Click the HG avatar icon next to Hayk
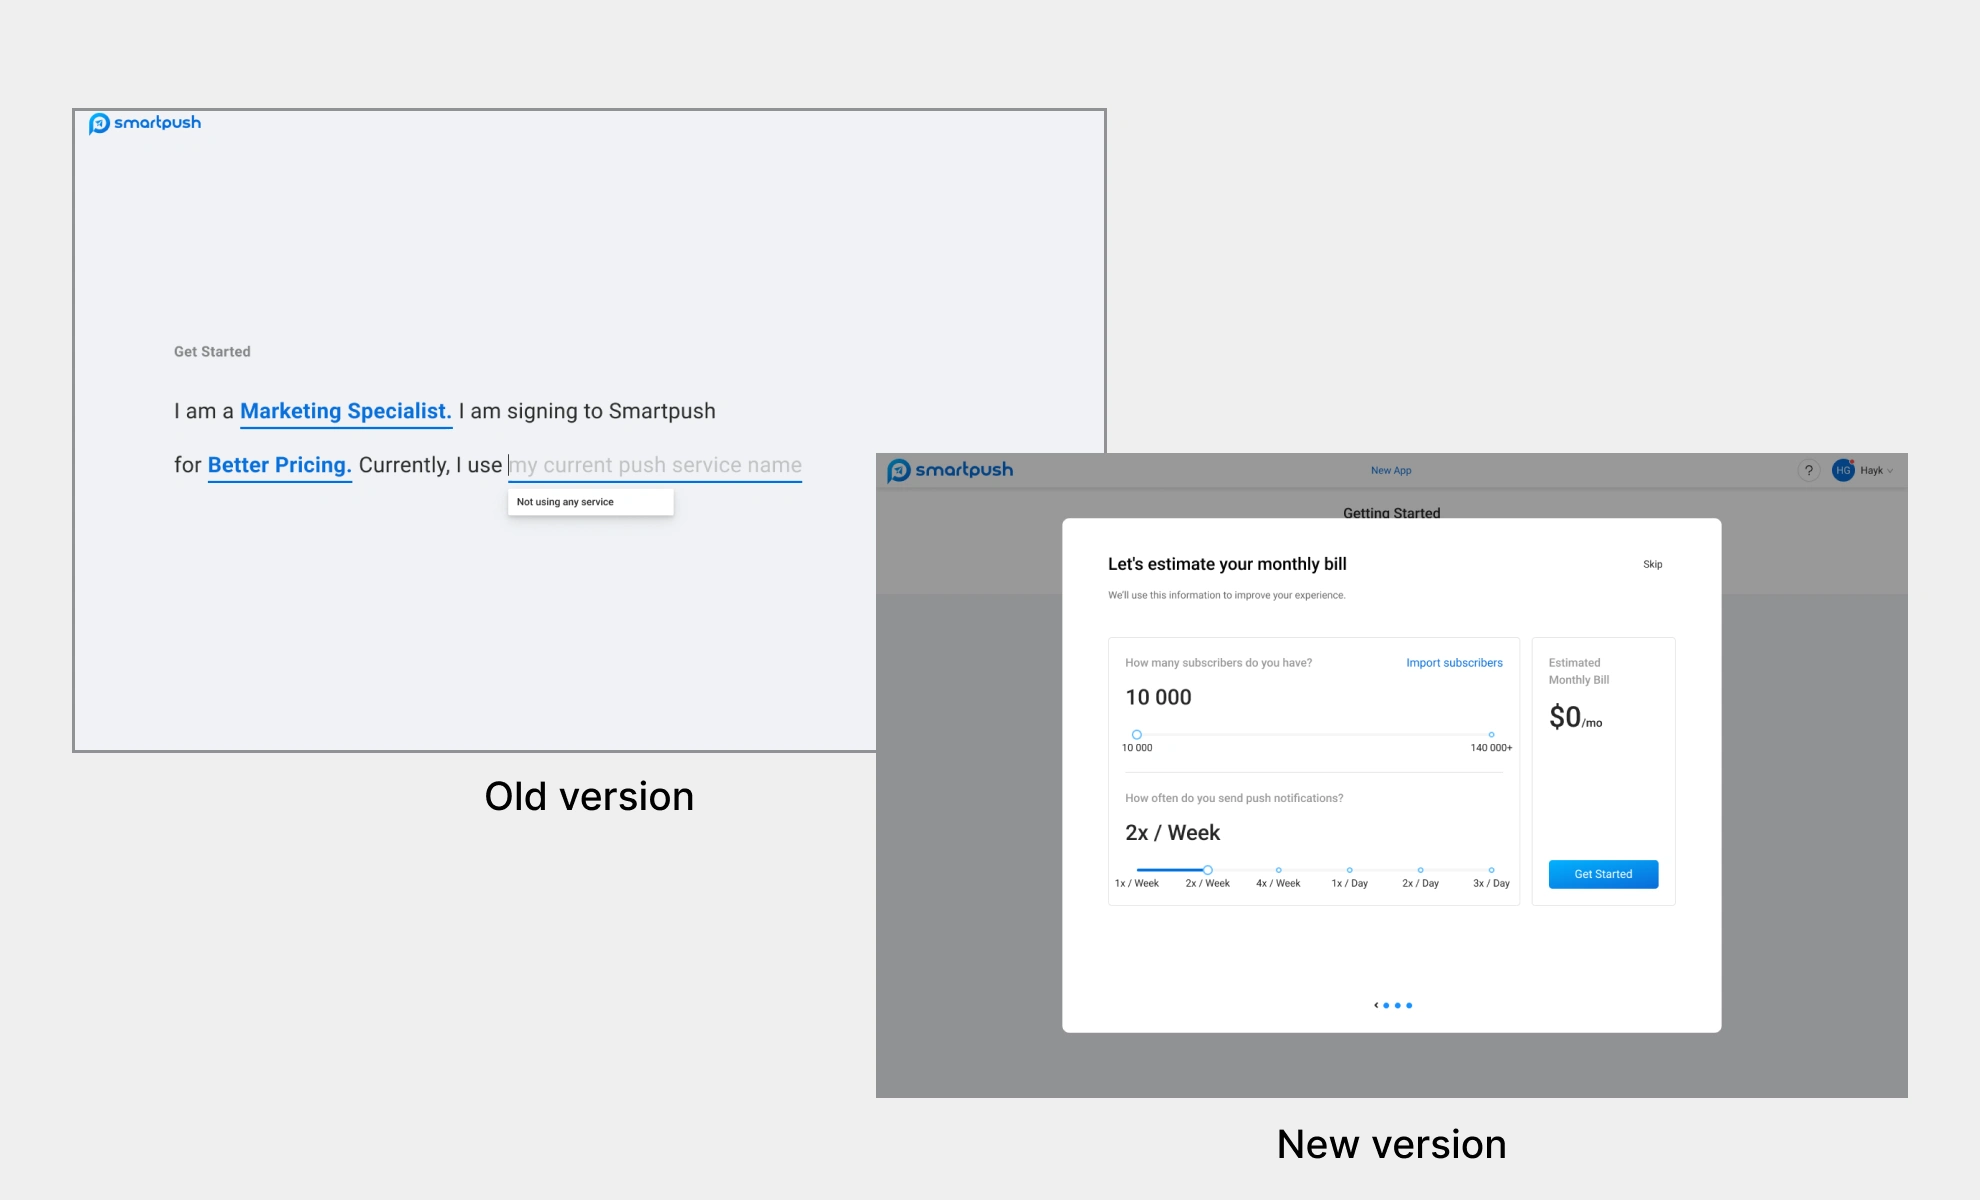The height and width of the screenshot is (1200, 1980). pyautogui.click(x=1844, y=471)
